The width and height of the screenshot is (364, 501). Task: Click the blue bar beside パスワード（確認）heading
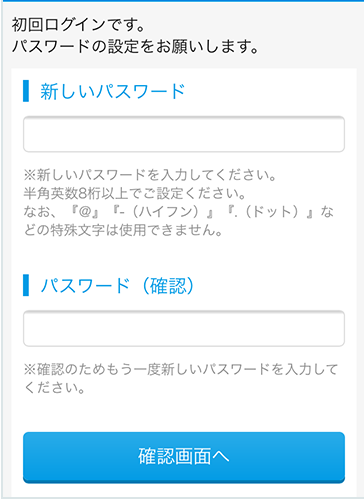(x=26, y=285)
